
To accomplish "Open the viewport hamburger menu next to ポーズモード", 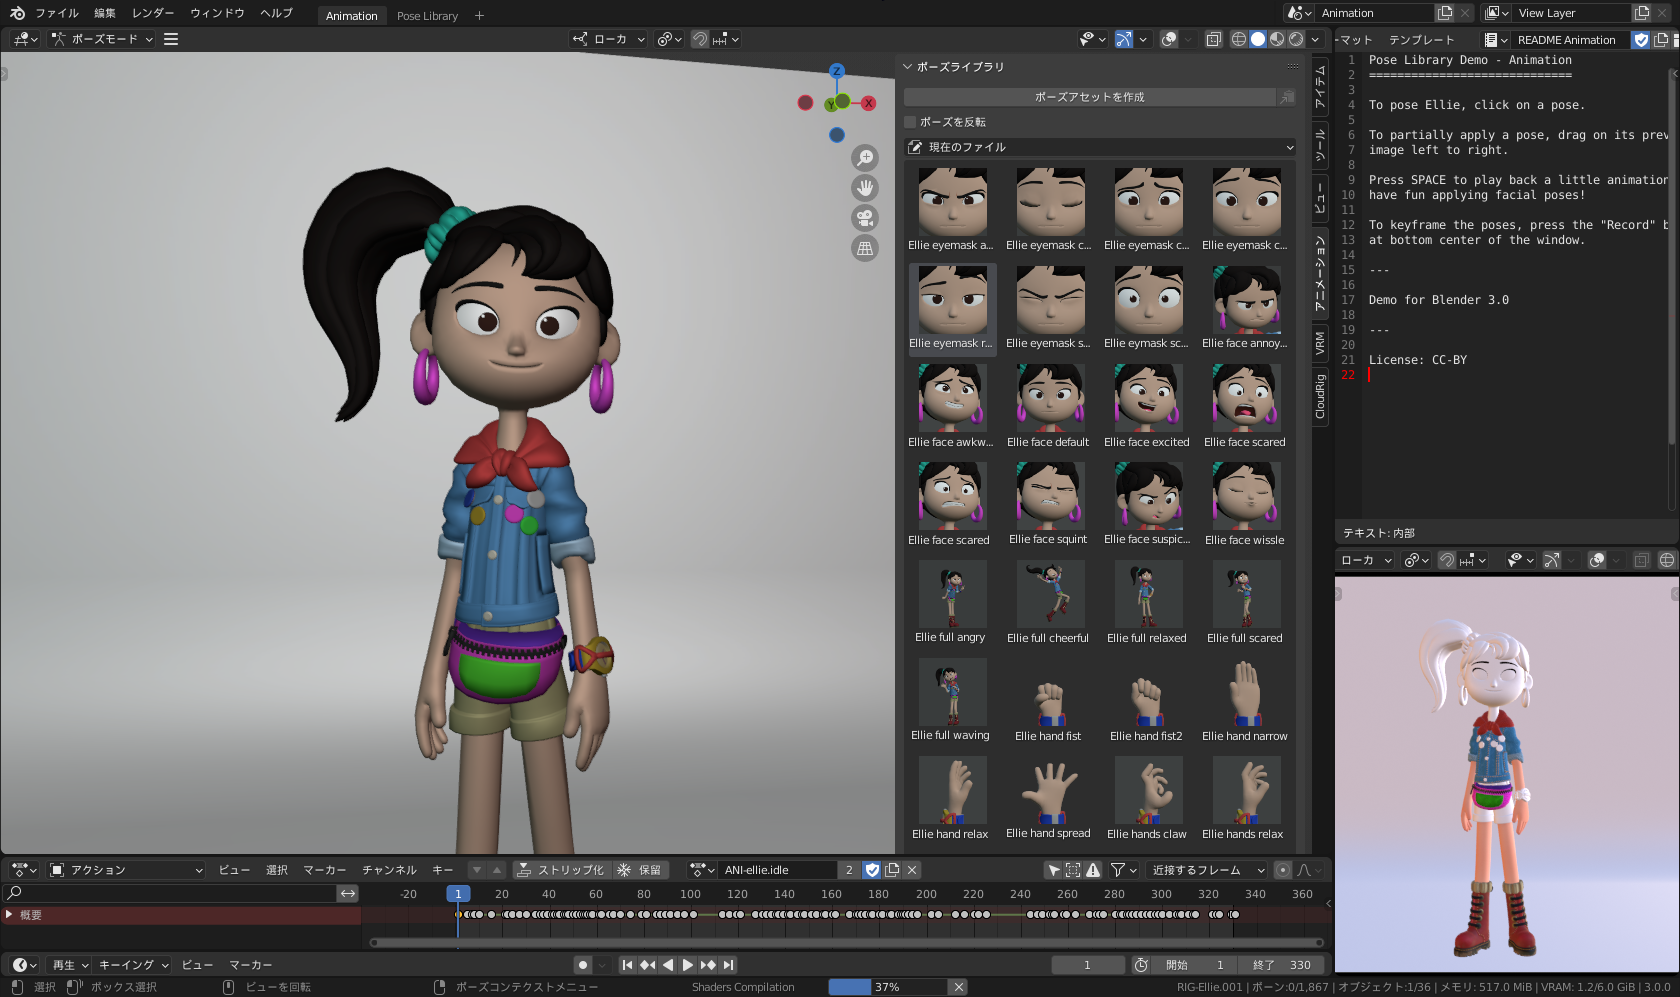I will [171, 39].
